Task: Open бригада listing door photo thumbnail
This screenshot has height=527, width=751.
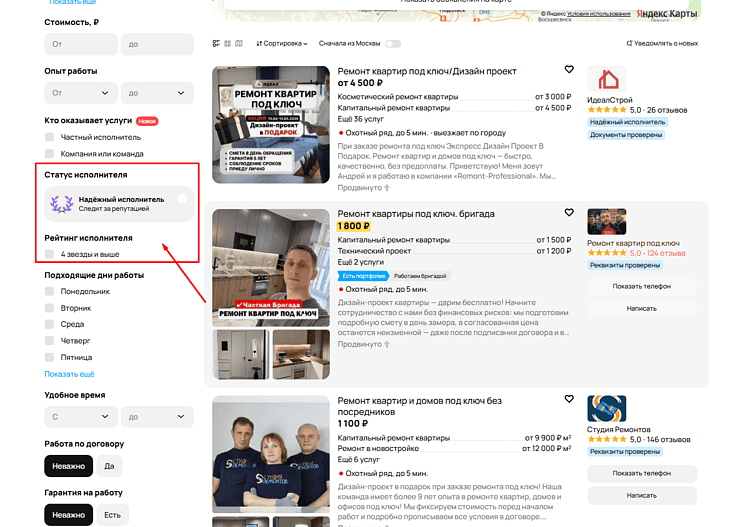Action: (240, 355)
